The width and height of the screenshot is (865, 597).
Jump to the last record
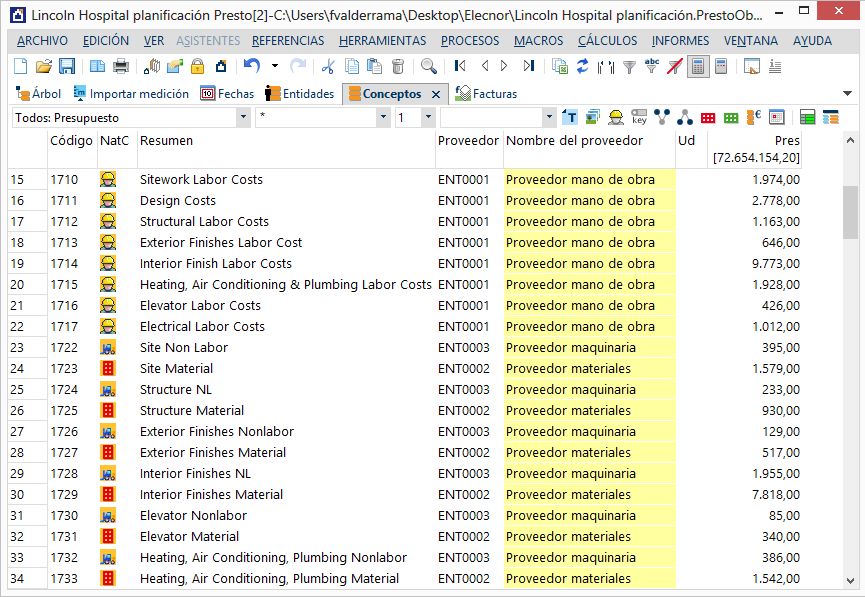(x=529, y=66)
